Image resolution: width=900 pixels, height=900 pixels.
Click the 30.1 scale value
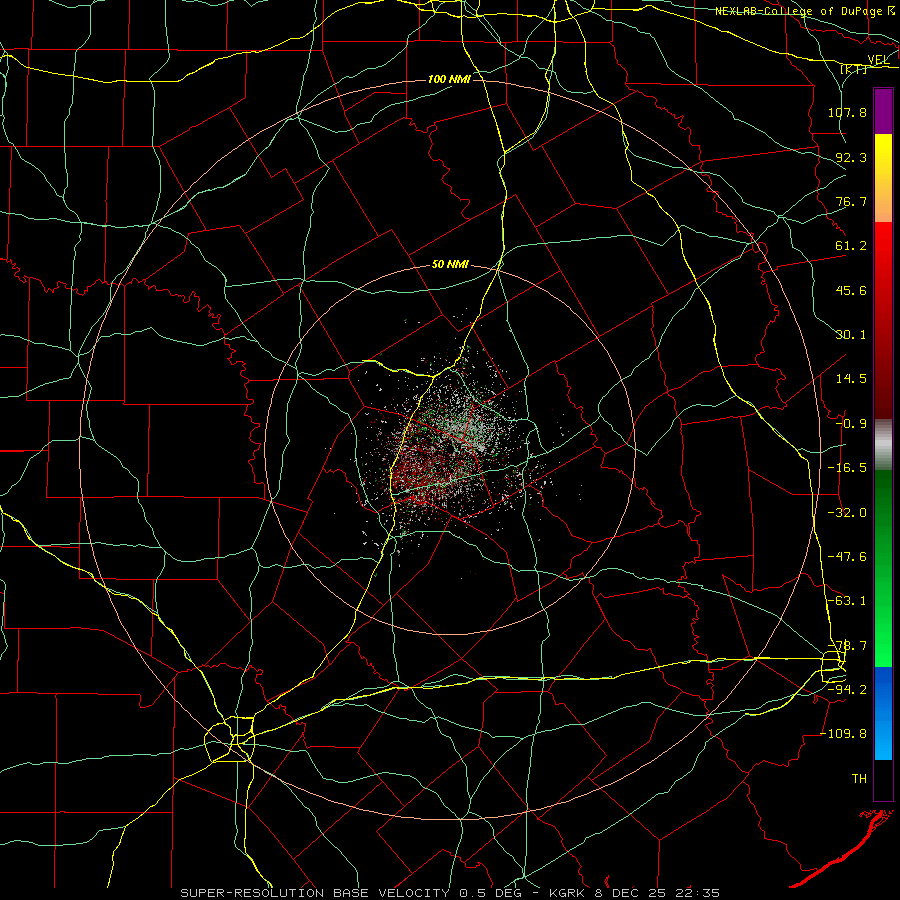pyautogui.click(x=851, y=335)
